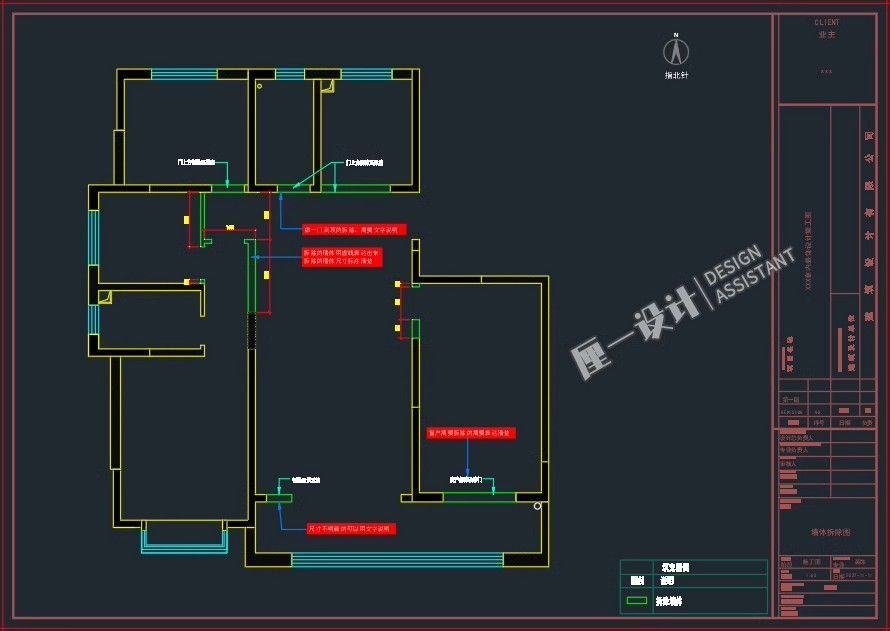Select the 指北针 label under the compass
890x631 pixels.
(677, 76)
